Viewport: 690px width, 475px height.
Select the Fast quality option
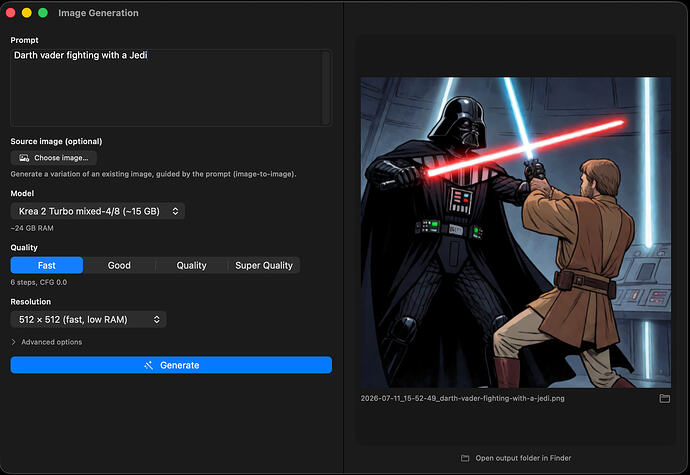(x=47, y=265)
